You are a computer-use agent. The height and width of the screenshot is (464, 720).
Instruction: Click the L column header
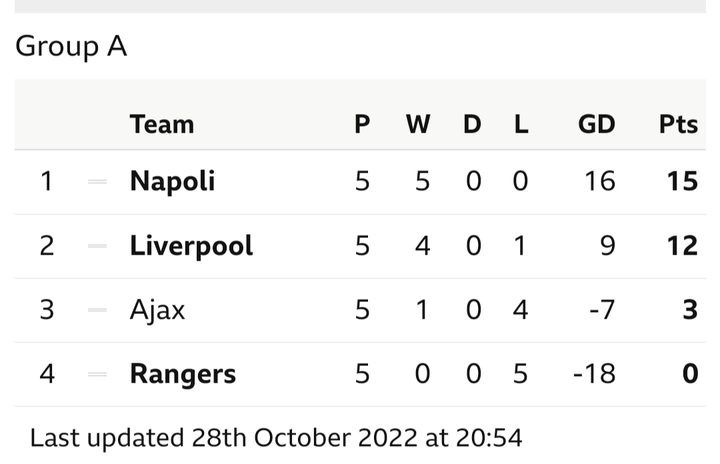[x=521, y=124]
